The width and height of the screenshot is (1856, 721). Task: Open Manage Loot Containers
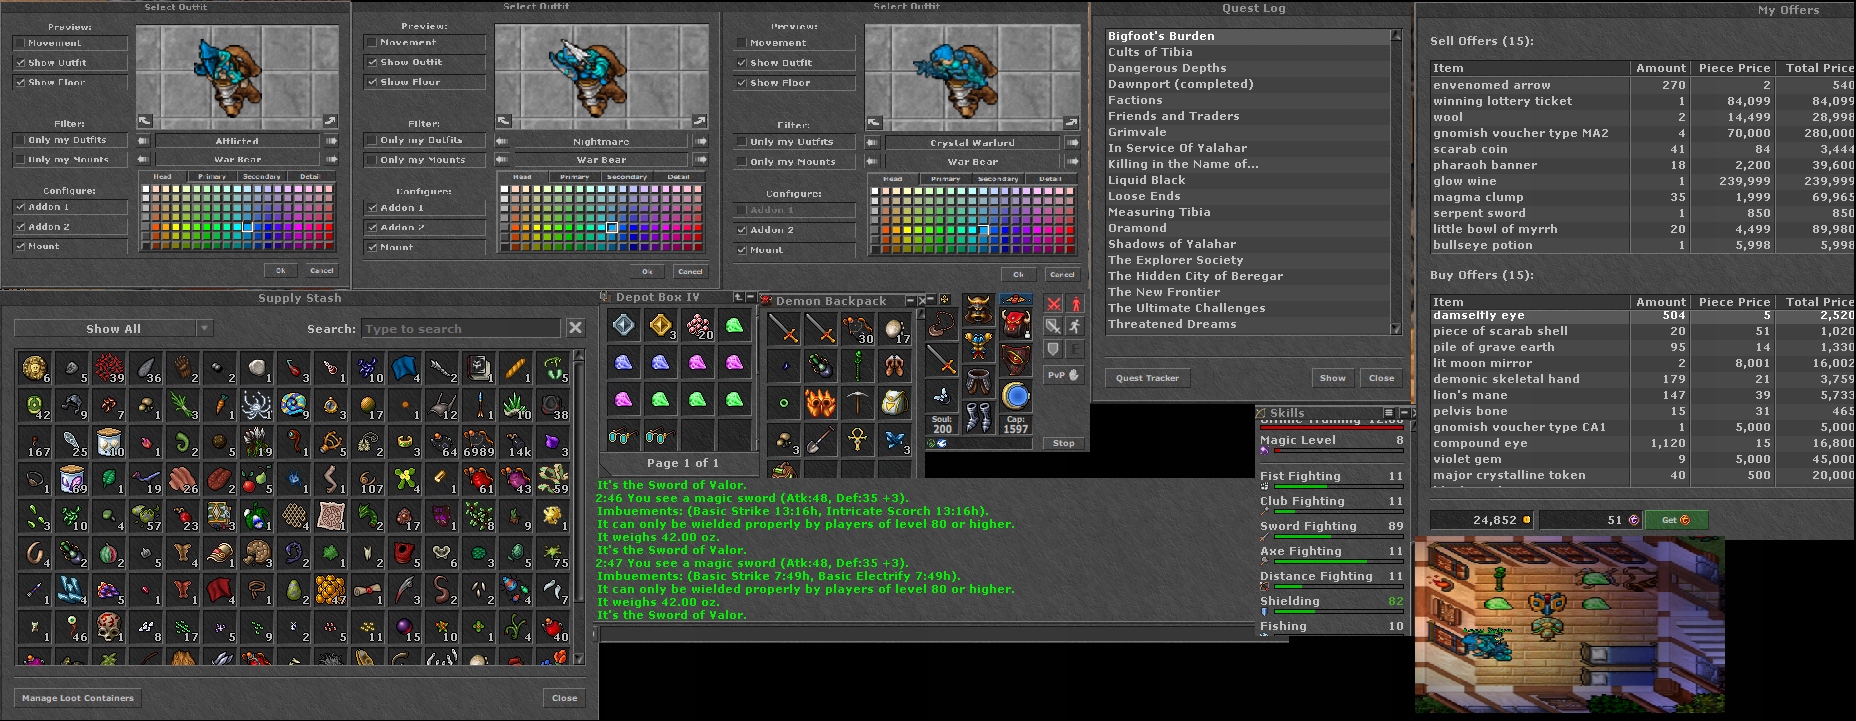coord(78,698)
